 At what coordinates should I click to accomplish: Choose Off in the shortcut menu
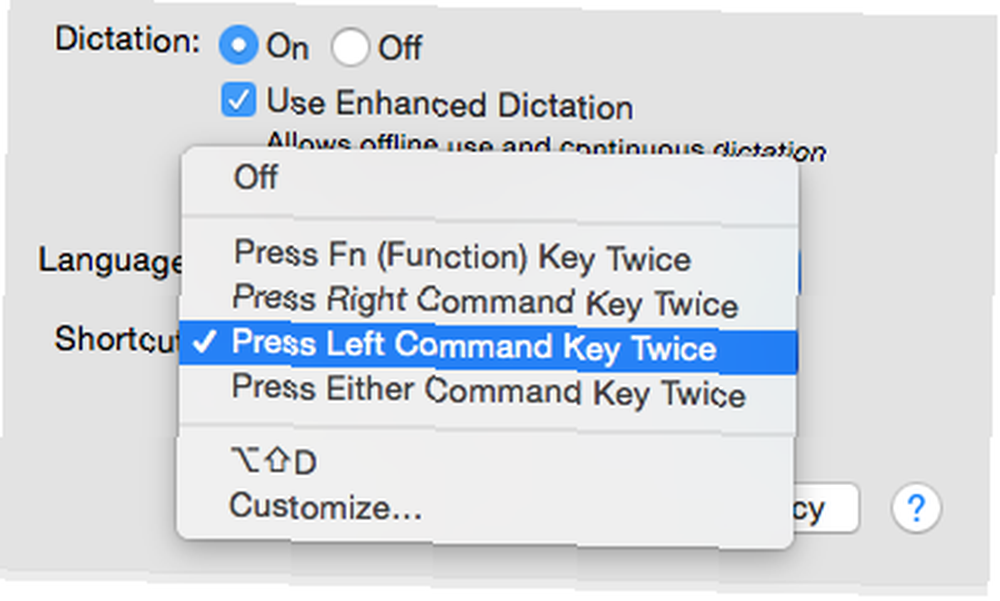(488, 177)
